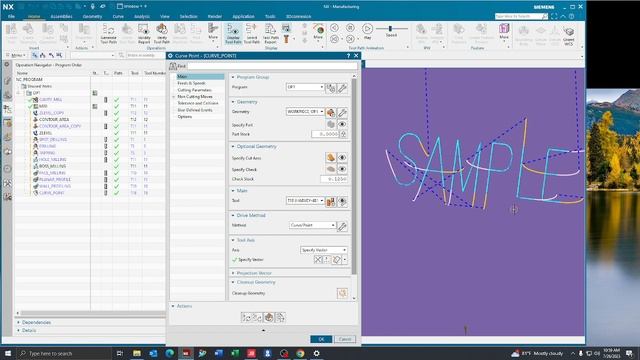
Task: Open the vector type dropdown arrow
Action: pyautogui.click(x=345, y=260)
